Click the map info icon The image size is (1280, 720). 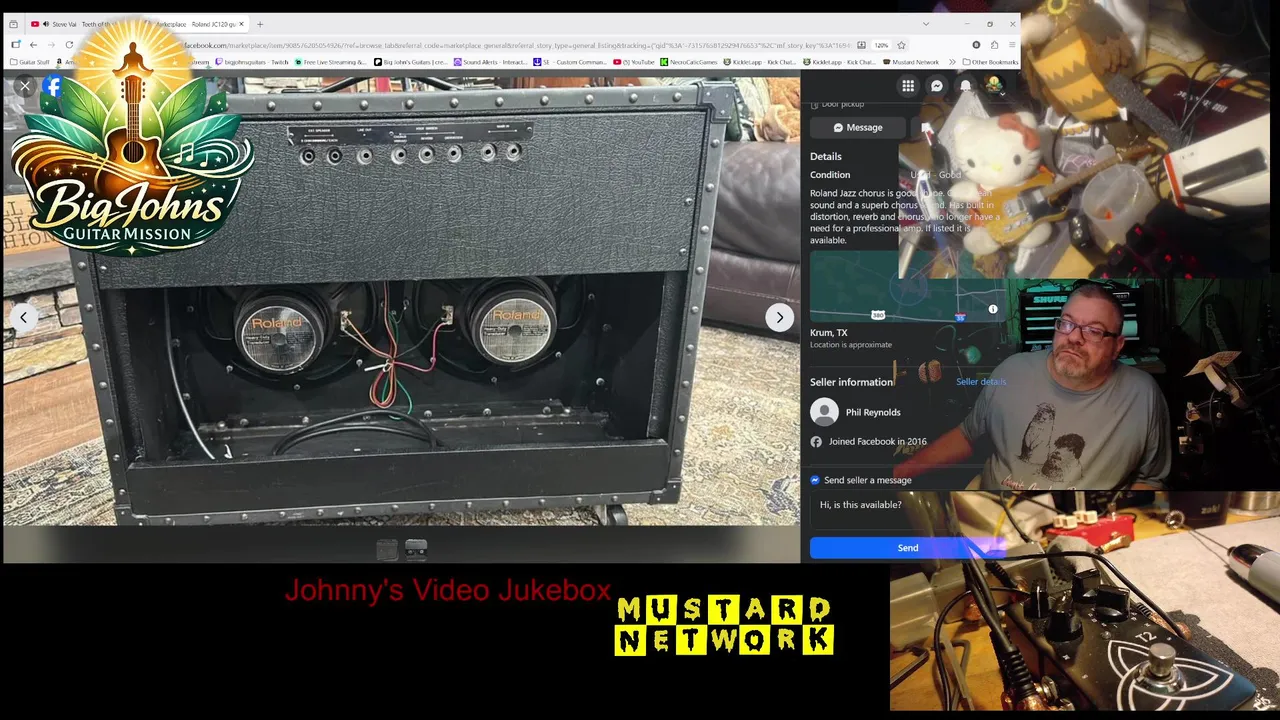point(993,309)
